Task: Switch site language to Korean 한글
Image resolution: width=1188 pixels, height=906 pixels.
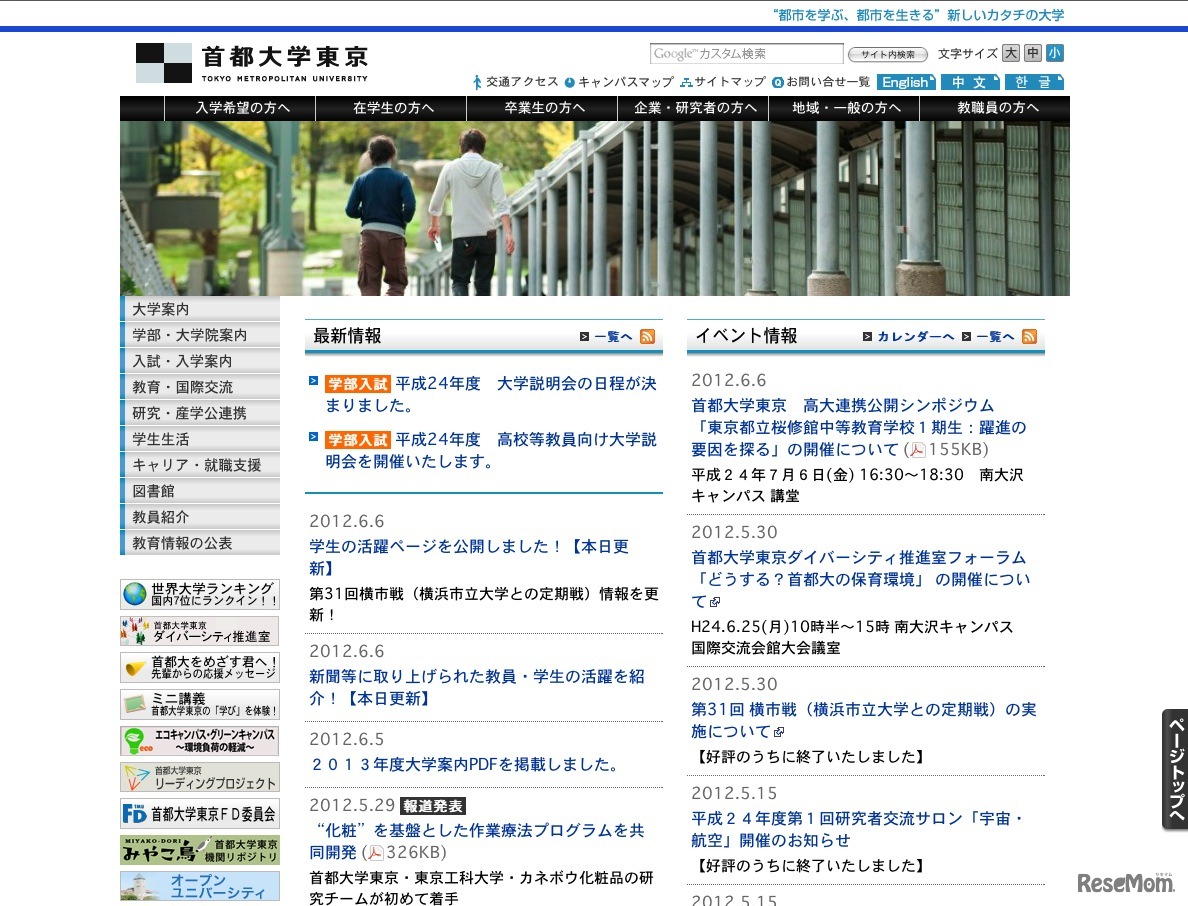Action: tap(1034, 82)
